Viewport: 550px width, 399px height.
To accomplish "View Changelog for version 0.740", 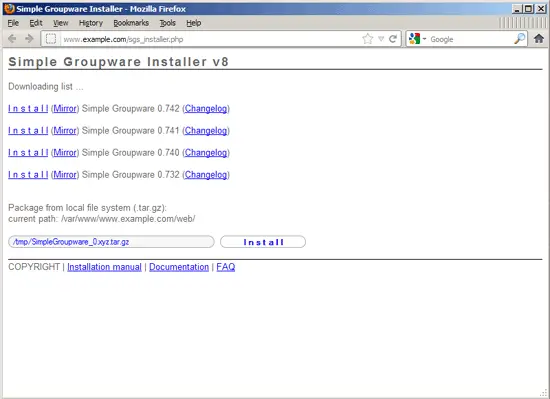I will point(206,153).
